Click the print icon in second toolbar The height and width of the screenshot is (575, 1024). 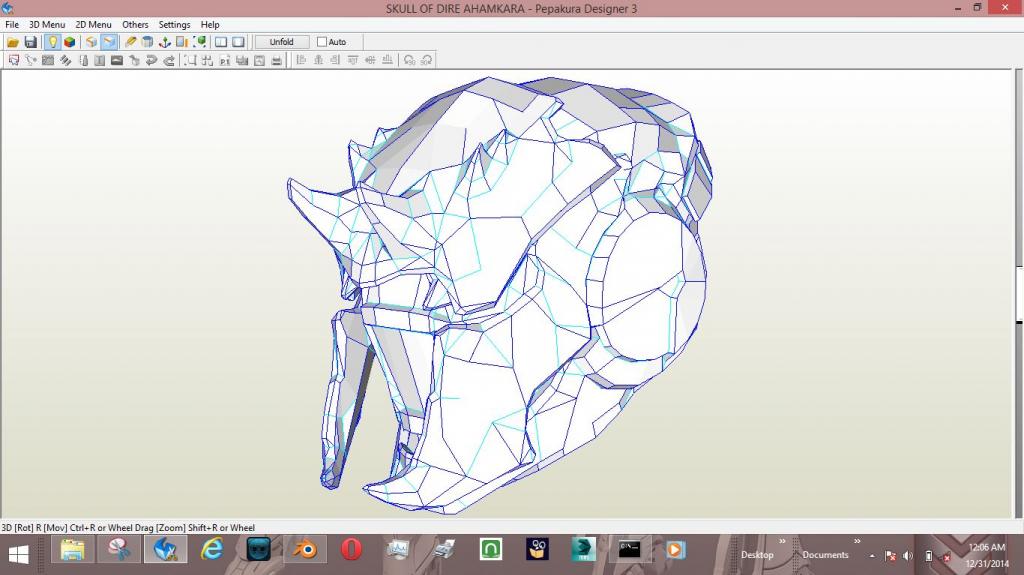click(x=277, y=60)
